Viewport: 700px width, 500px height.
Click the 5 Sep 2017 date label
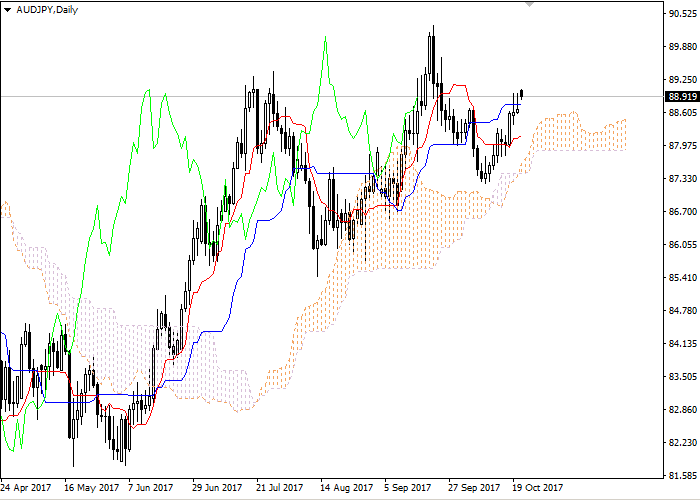408,488
